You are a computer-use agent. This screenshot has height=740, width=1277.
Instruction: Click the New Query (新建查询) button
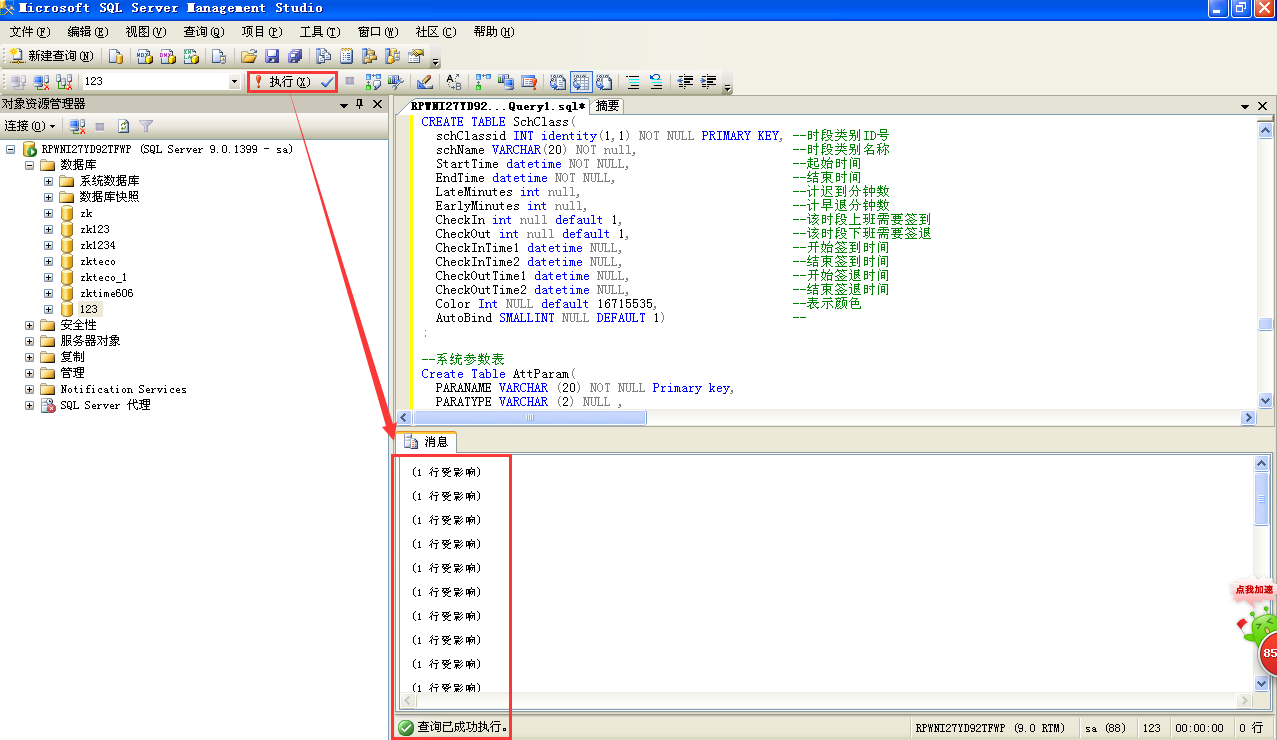[51, 56]
